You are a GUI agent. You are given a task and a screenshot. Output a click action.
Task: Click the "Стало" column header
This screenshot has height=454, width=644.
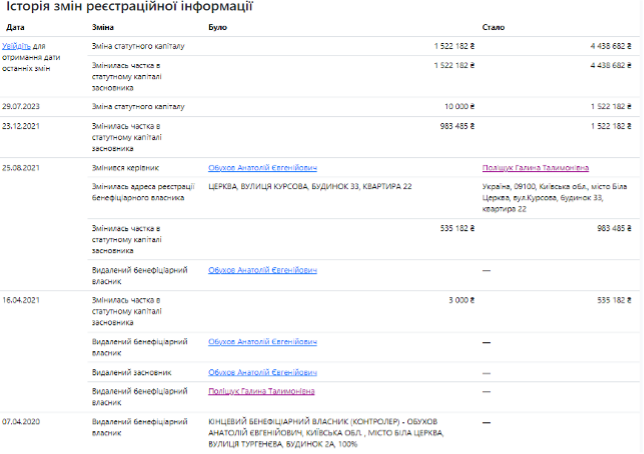493,27
